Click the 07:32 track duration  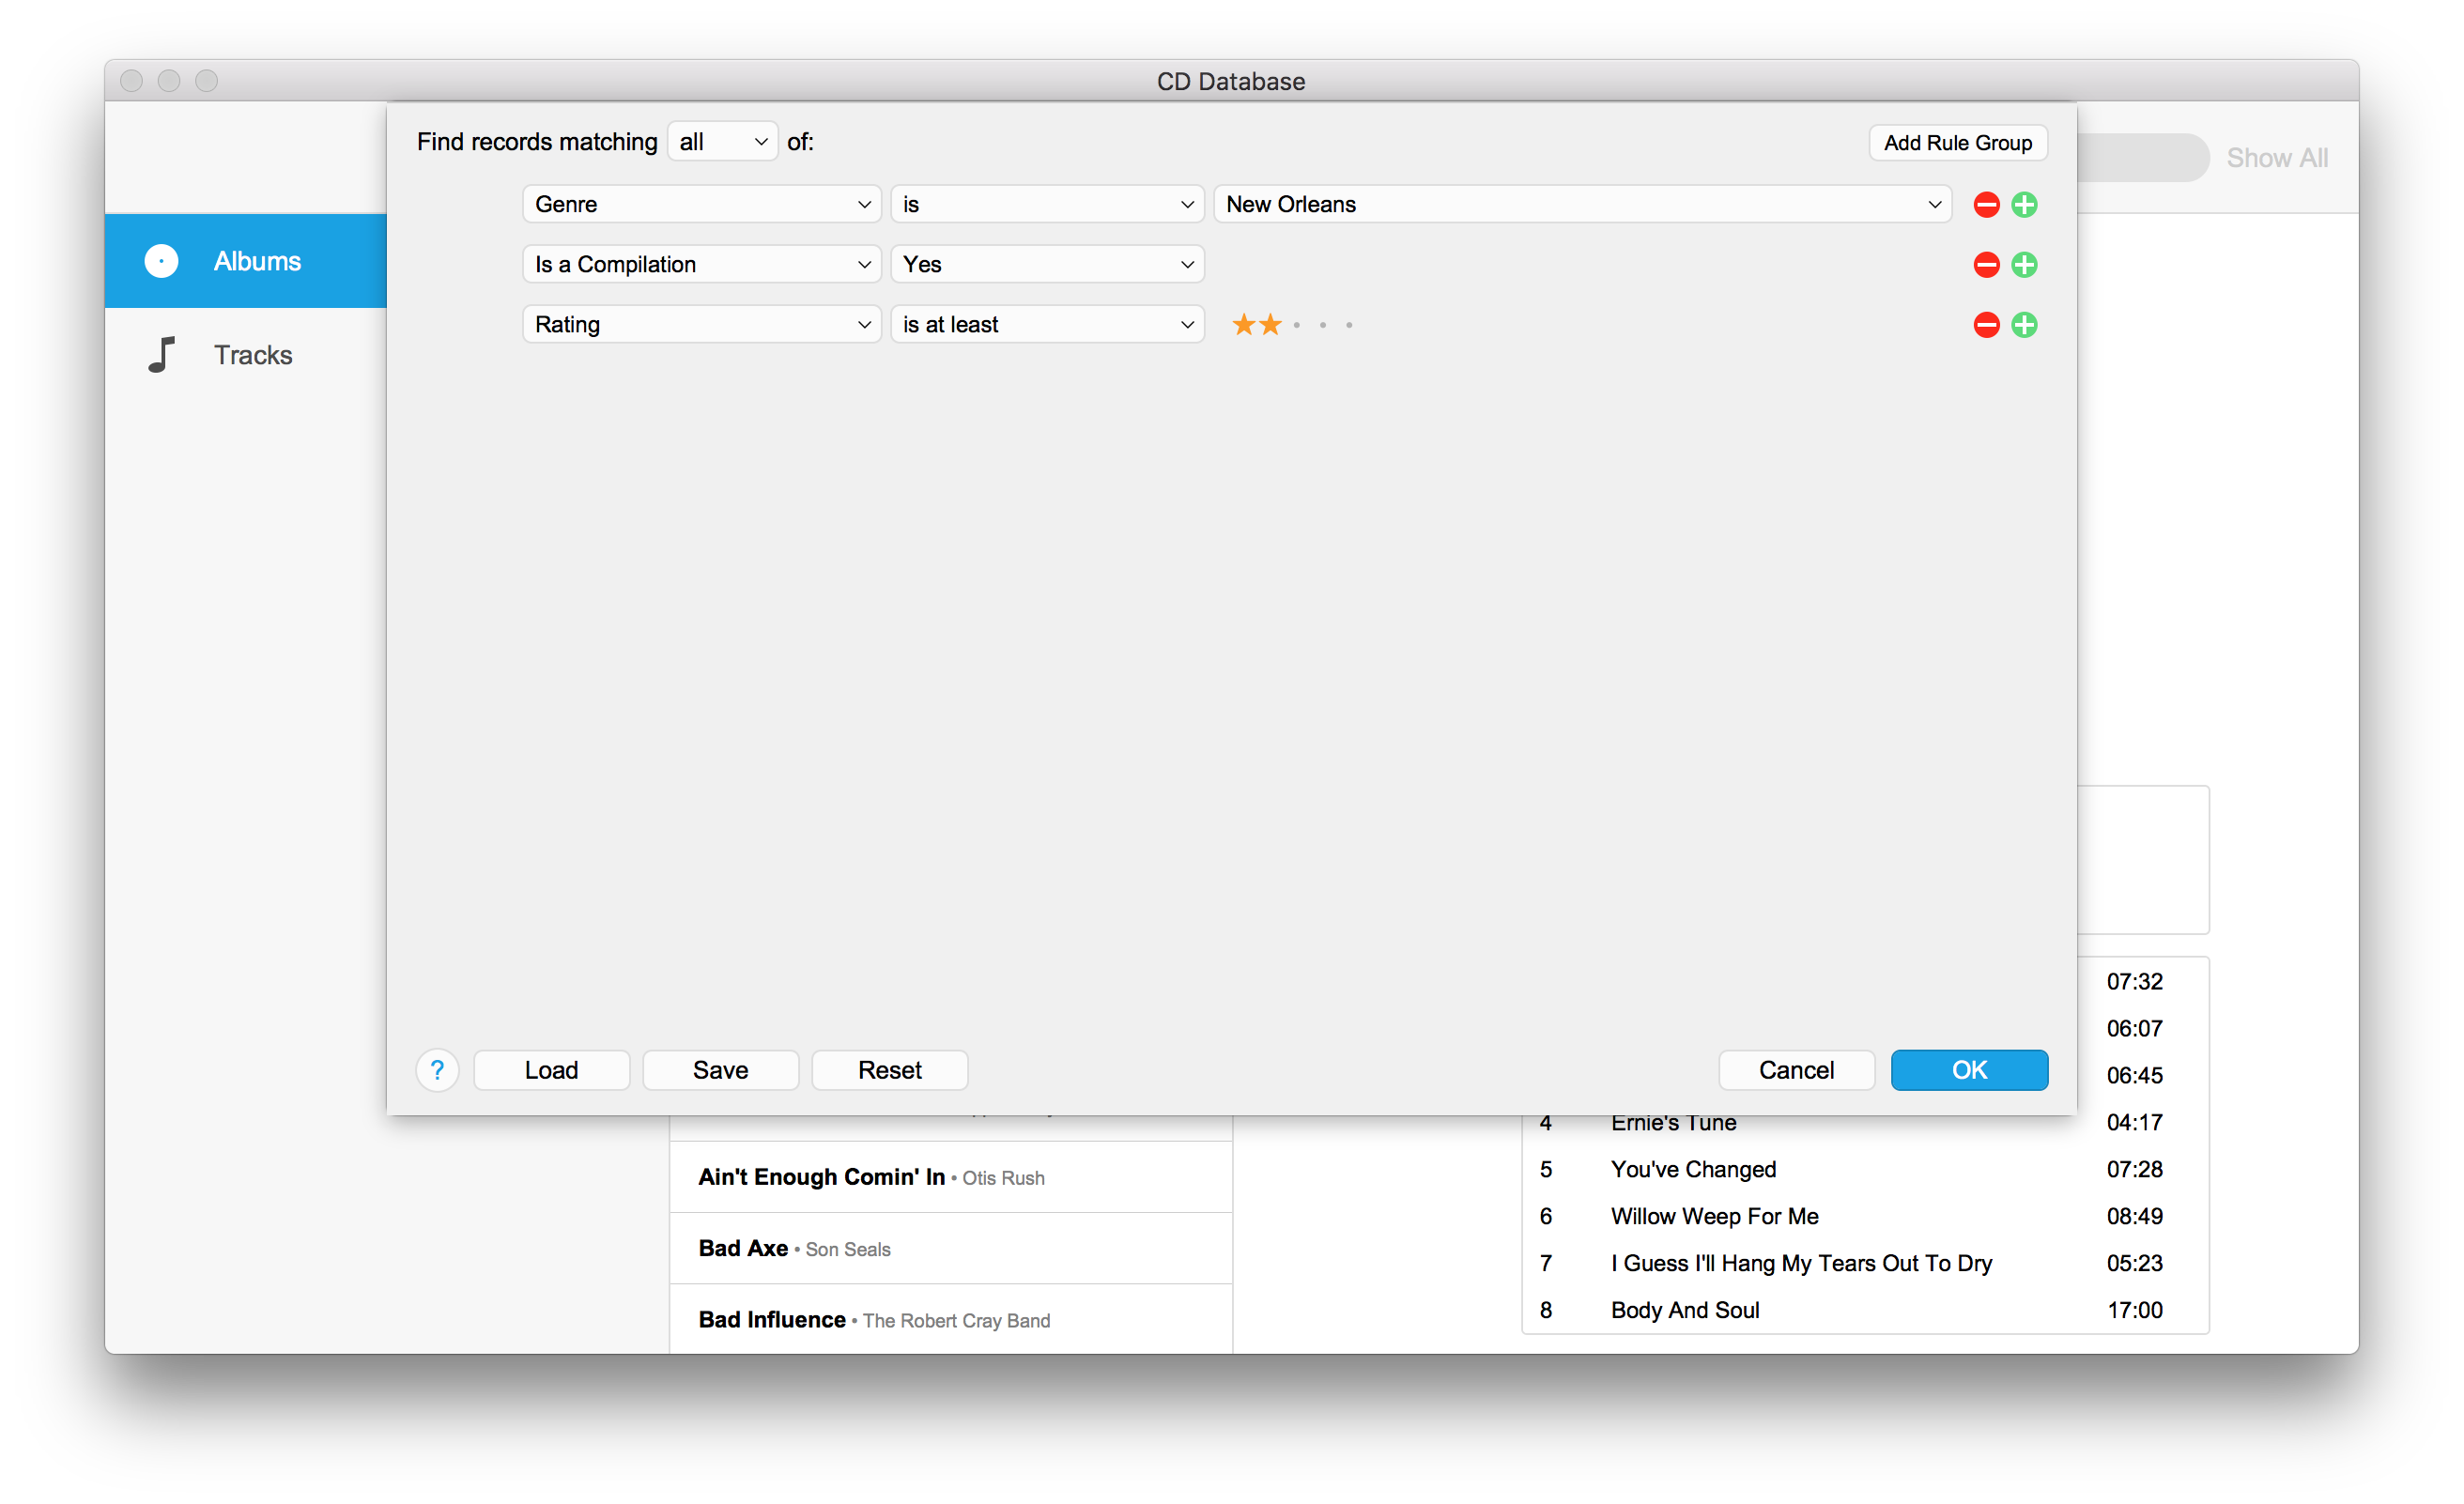[x=2134, y=982]
